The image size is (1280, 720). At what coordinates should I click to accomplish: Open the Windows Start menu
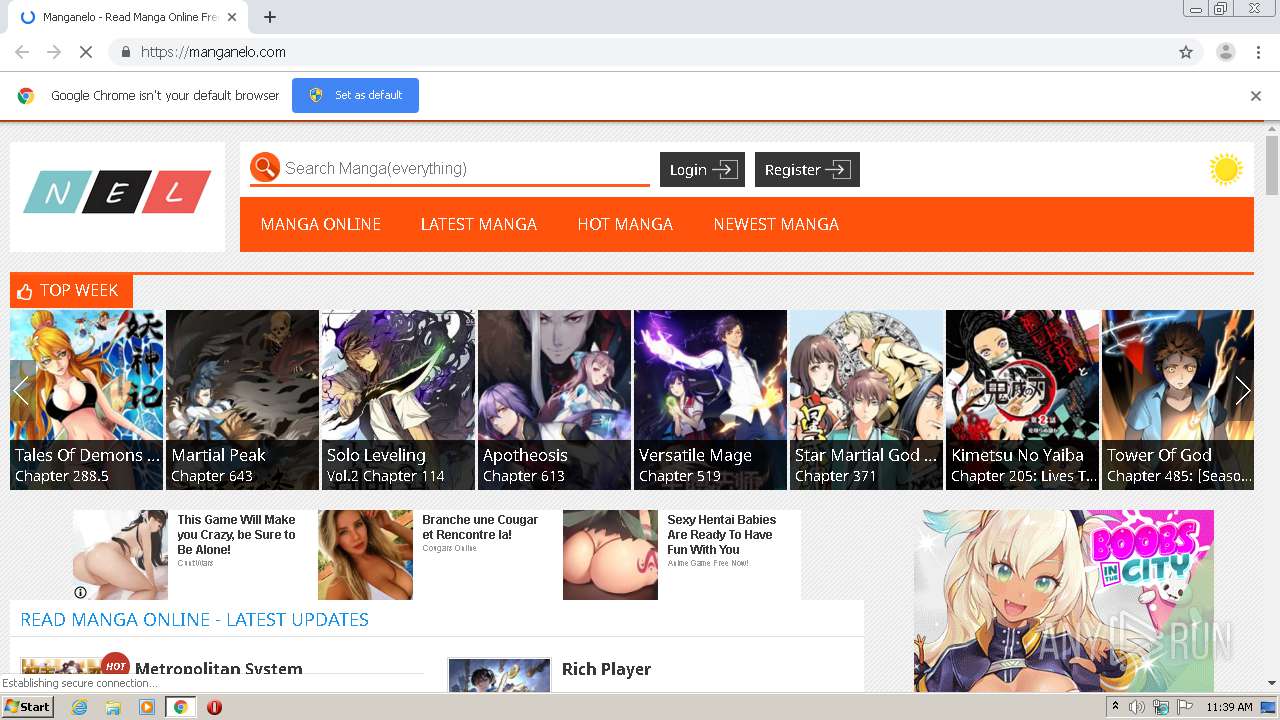28,706
